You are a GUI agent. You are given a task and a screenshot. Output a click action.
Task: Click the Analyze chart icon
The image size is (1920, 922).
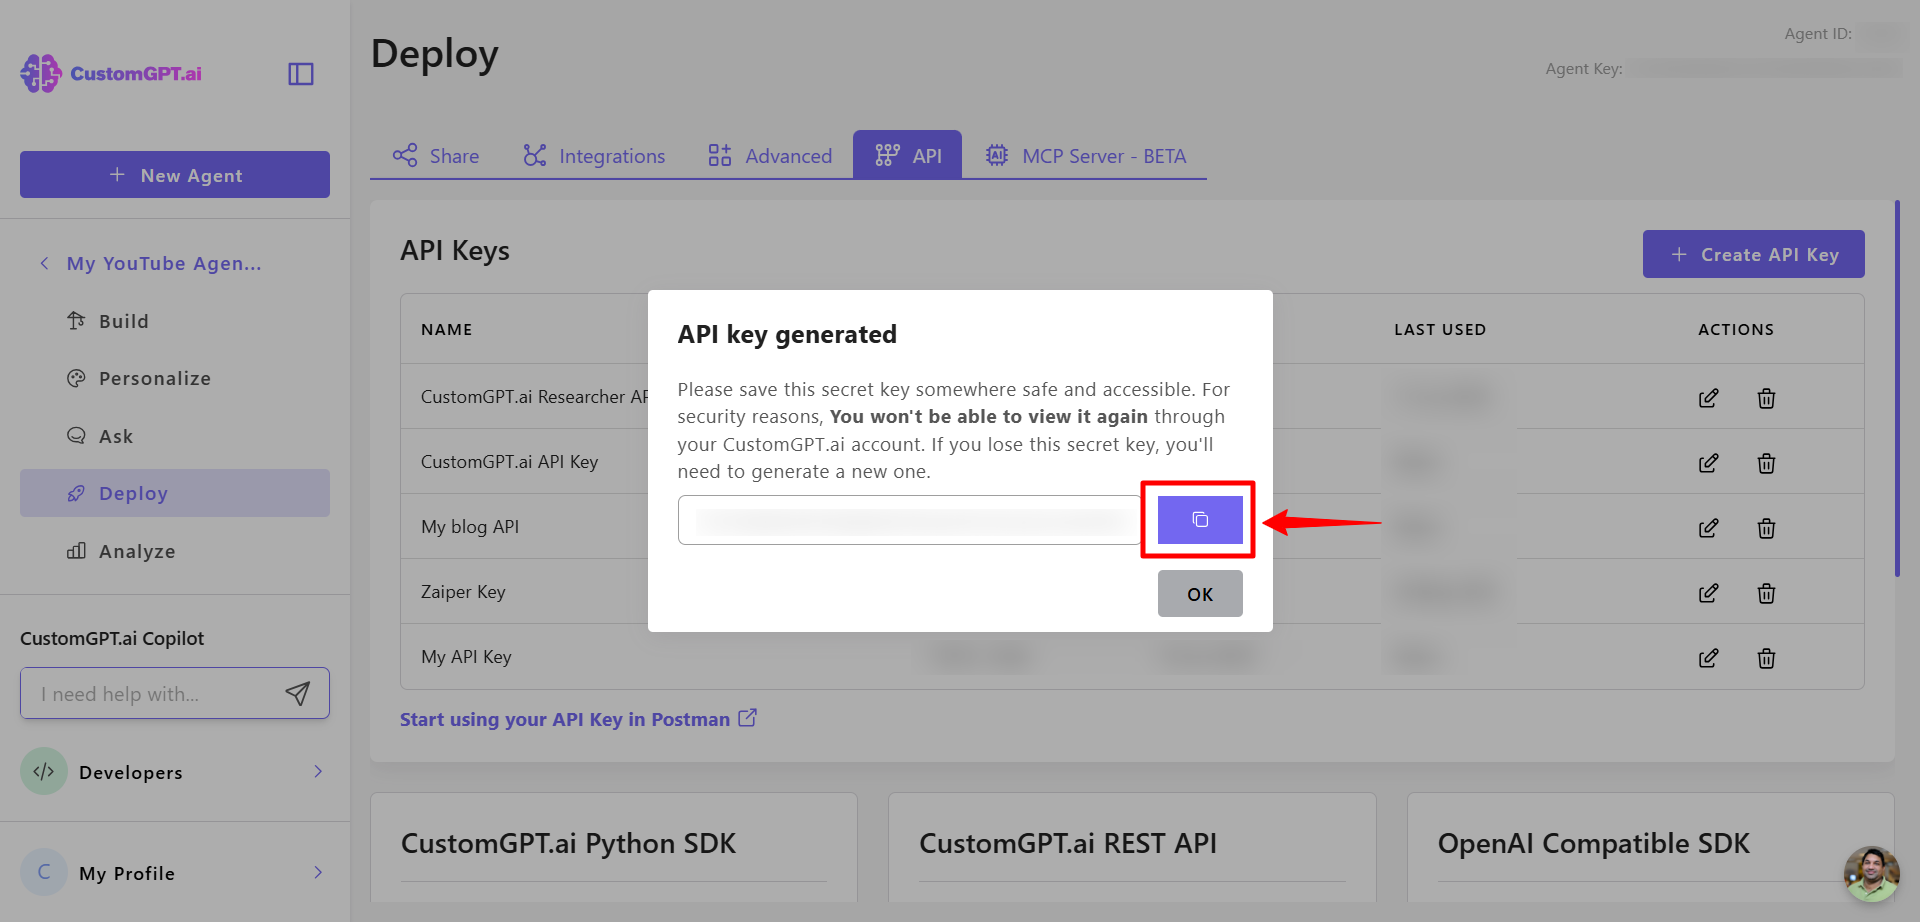click(76, 550)
